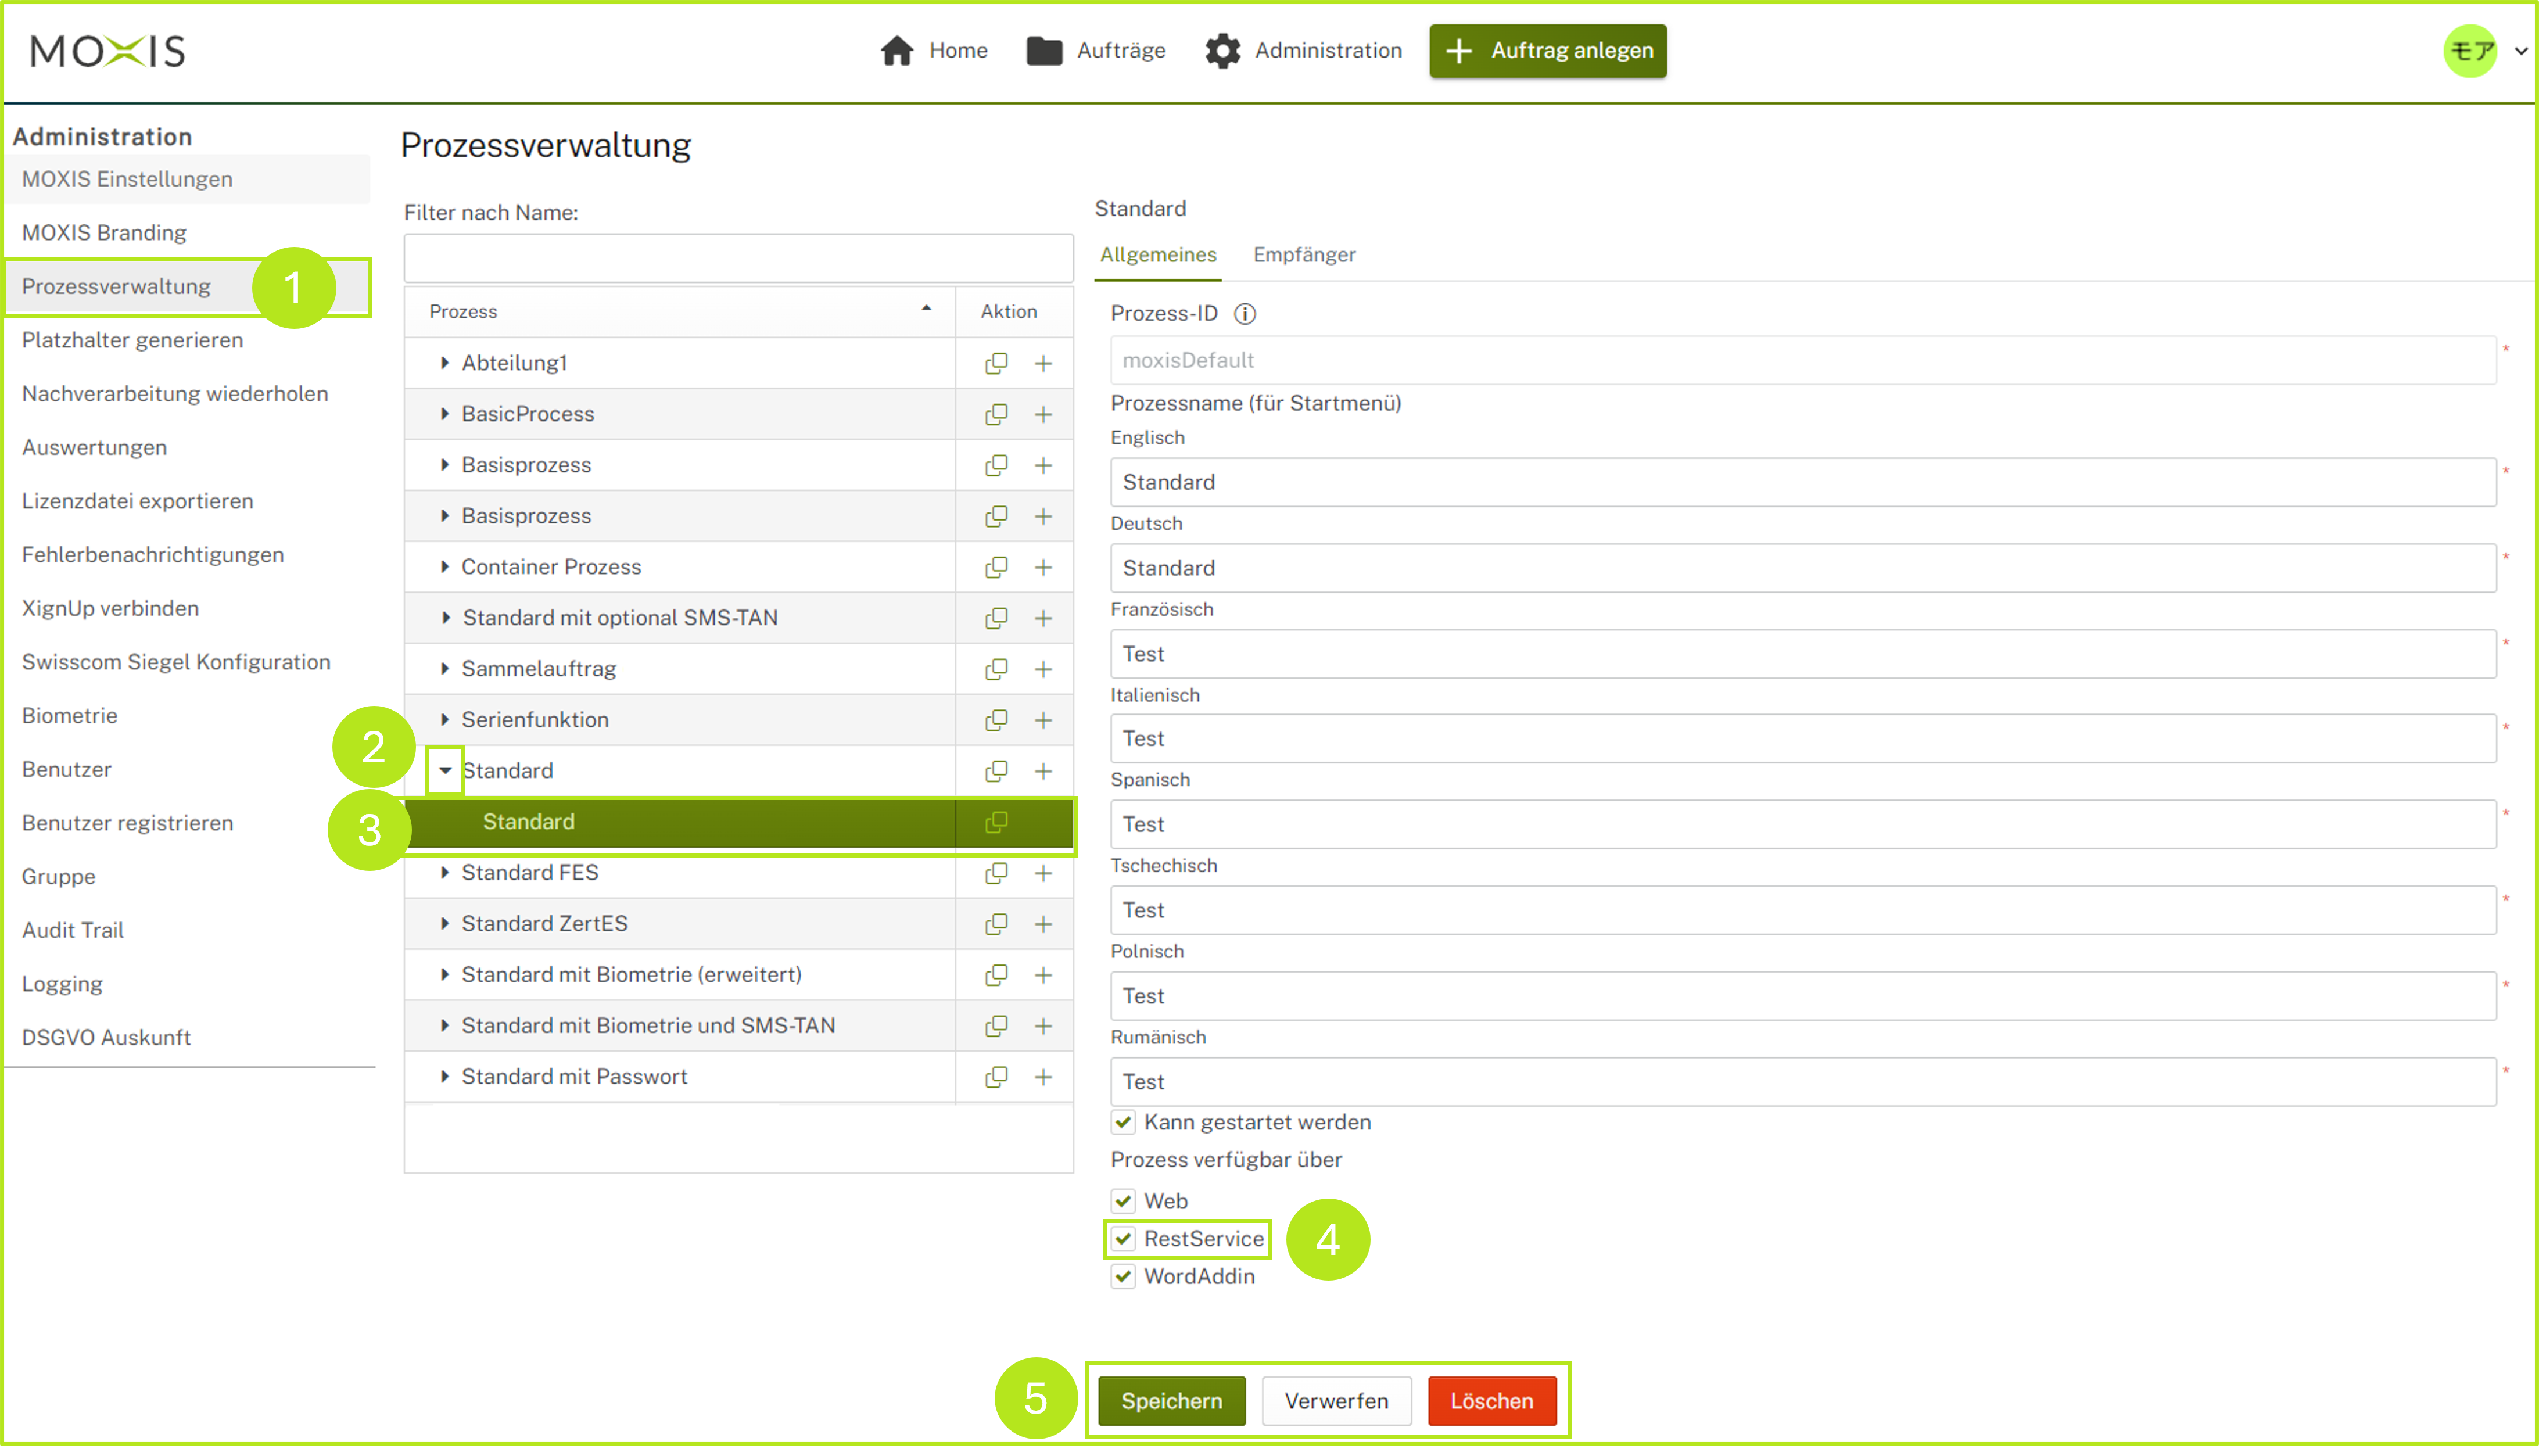The height and width of the screenshot is (1456, 2539).
Task: Open user avatar dropdown arrow
Action: (2520, 51)
